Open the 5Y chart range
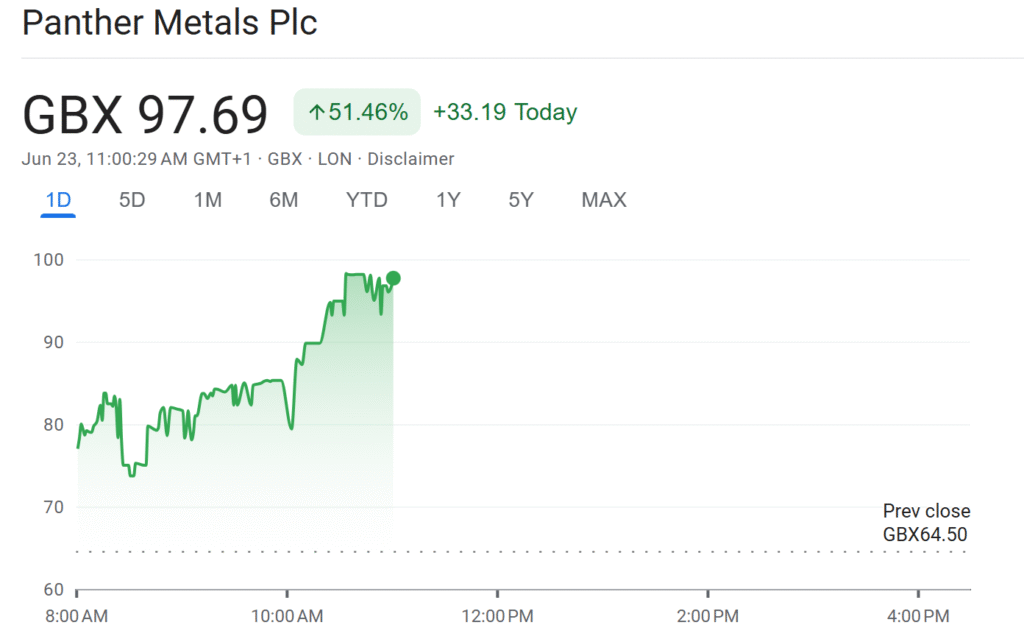The height and width of the screenshot is (639, 1024). coord(521,200)
